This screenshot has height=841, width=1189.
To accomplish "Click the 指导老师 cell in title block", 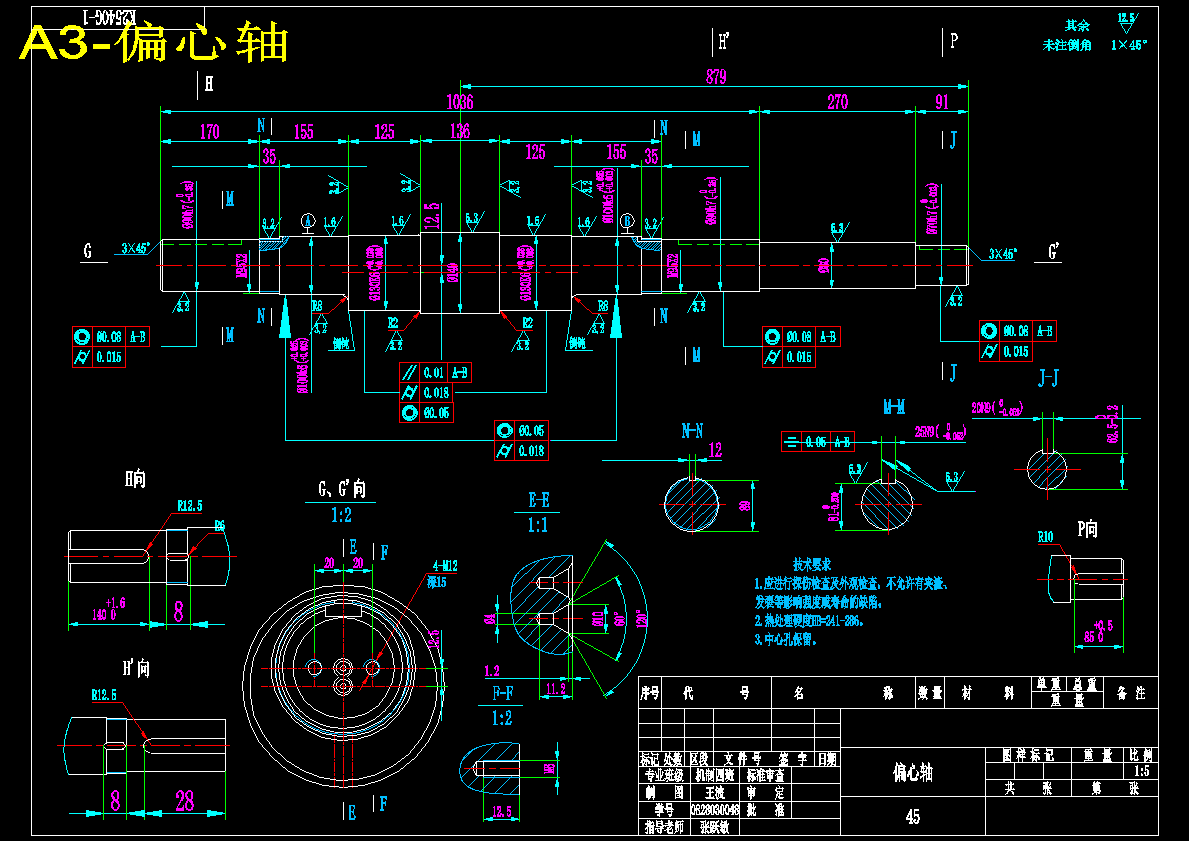I will point(664,827).
